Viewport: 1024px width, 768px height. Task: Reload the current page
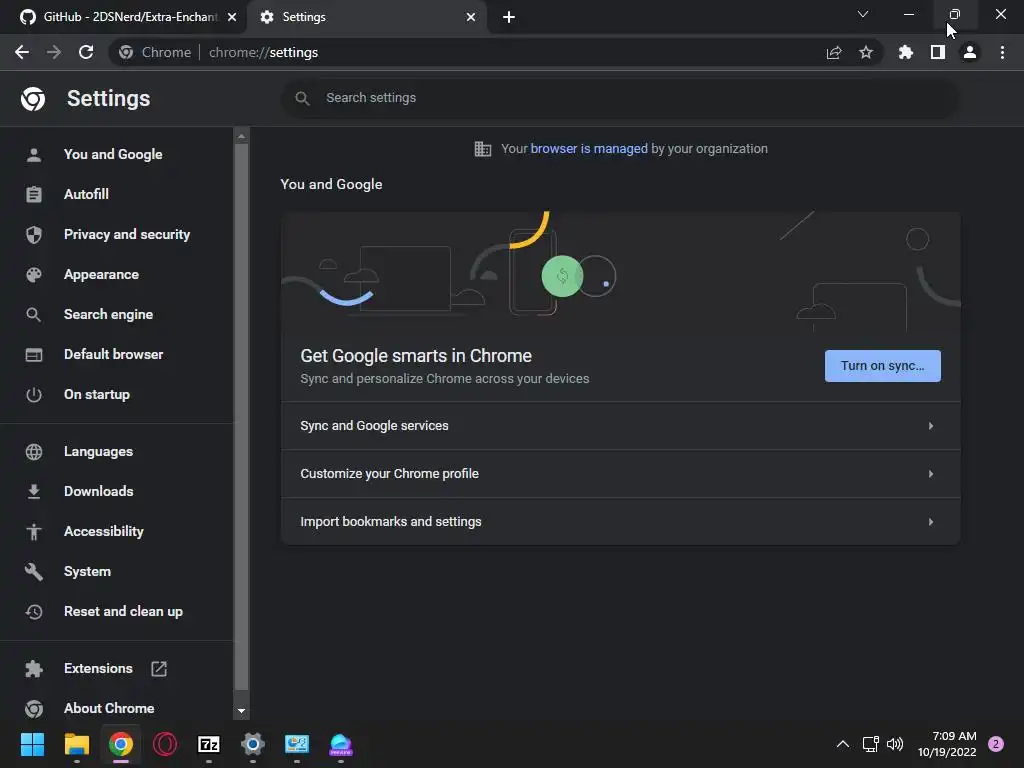(x=86, y=52)
